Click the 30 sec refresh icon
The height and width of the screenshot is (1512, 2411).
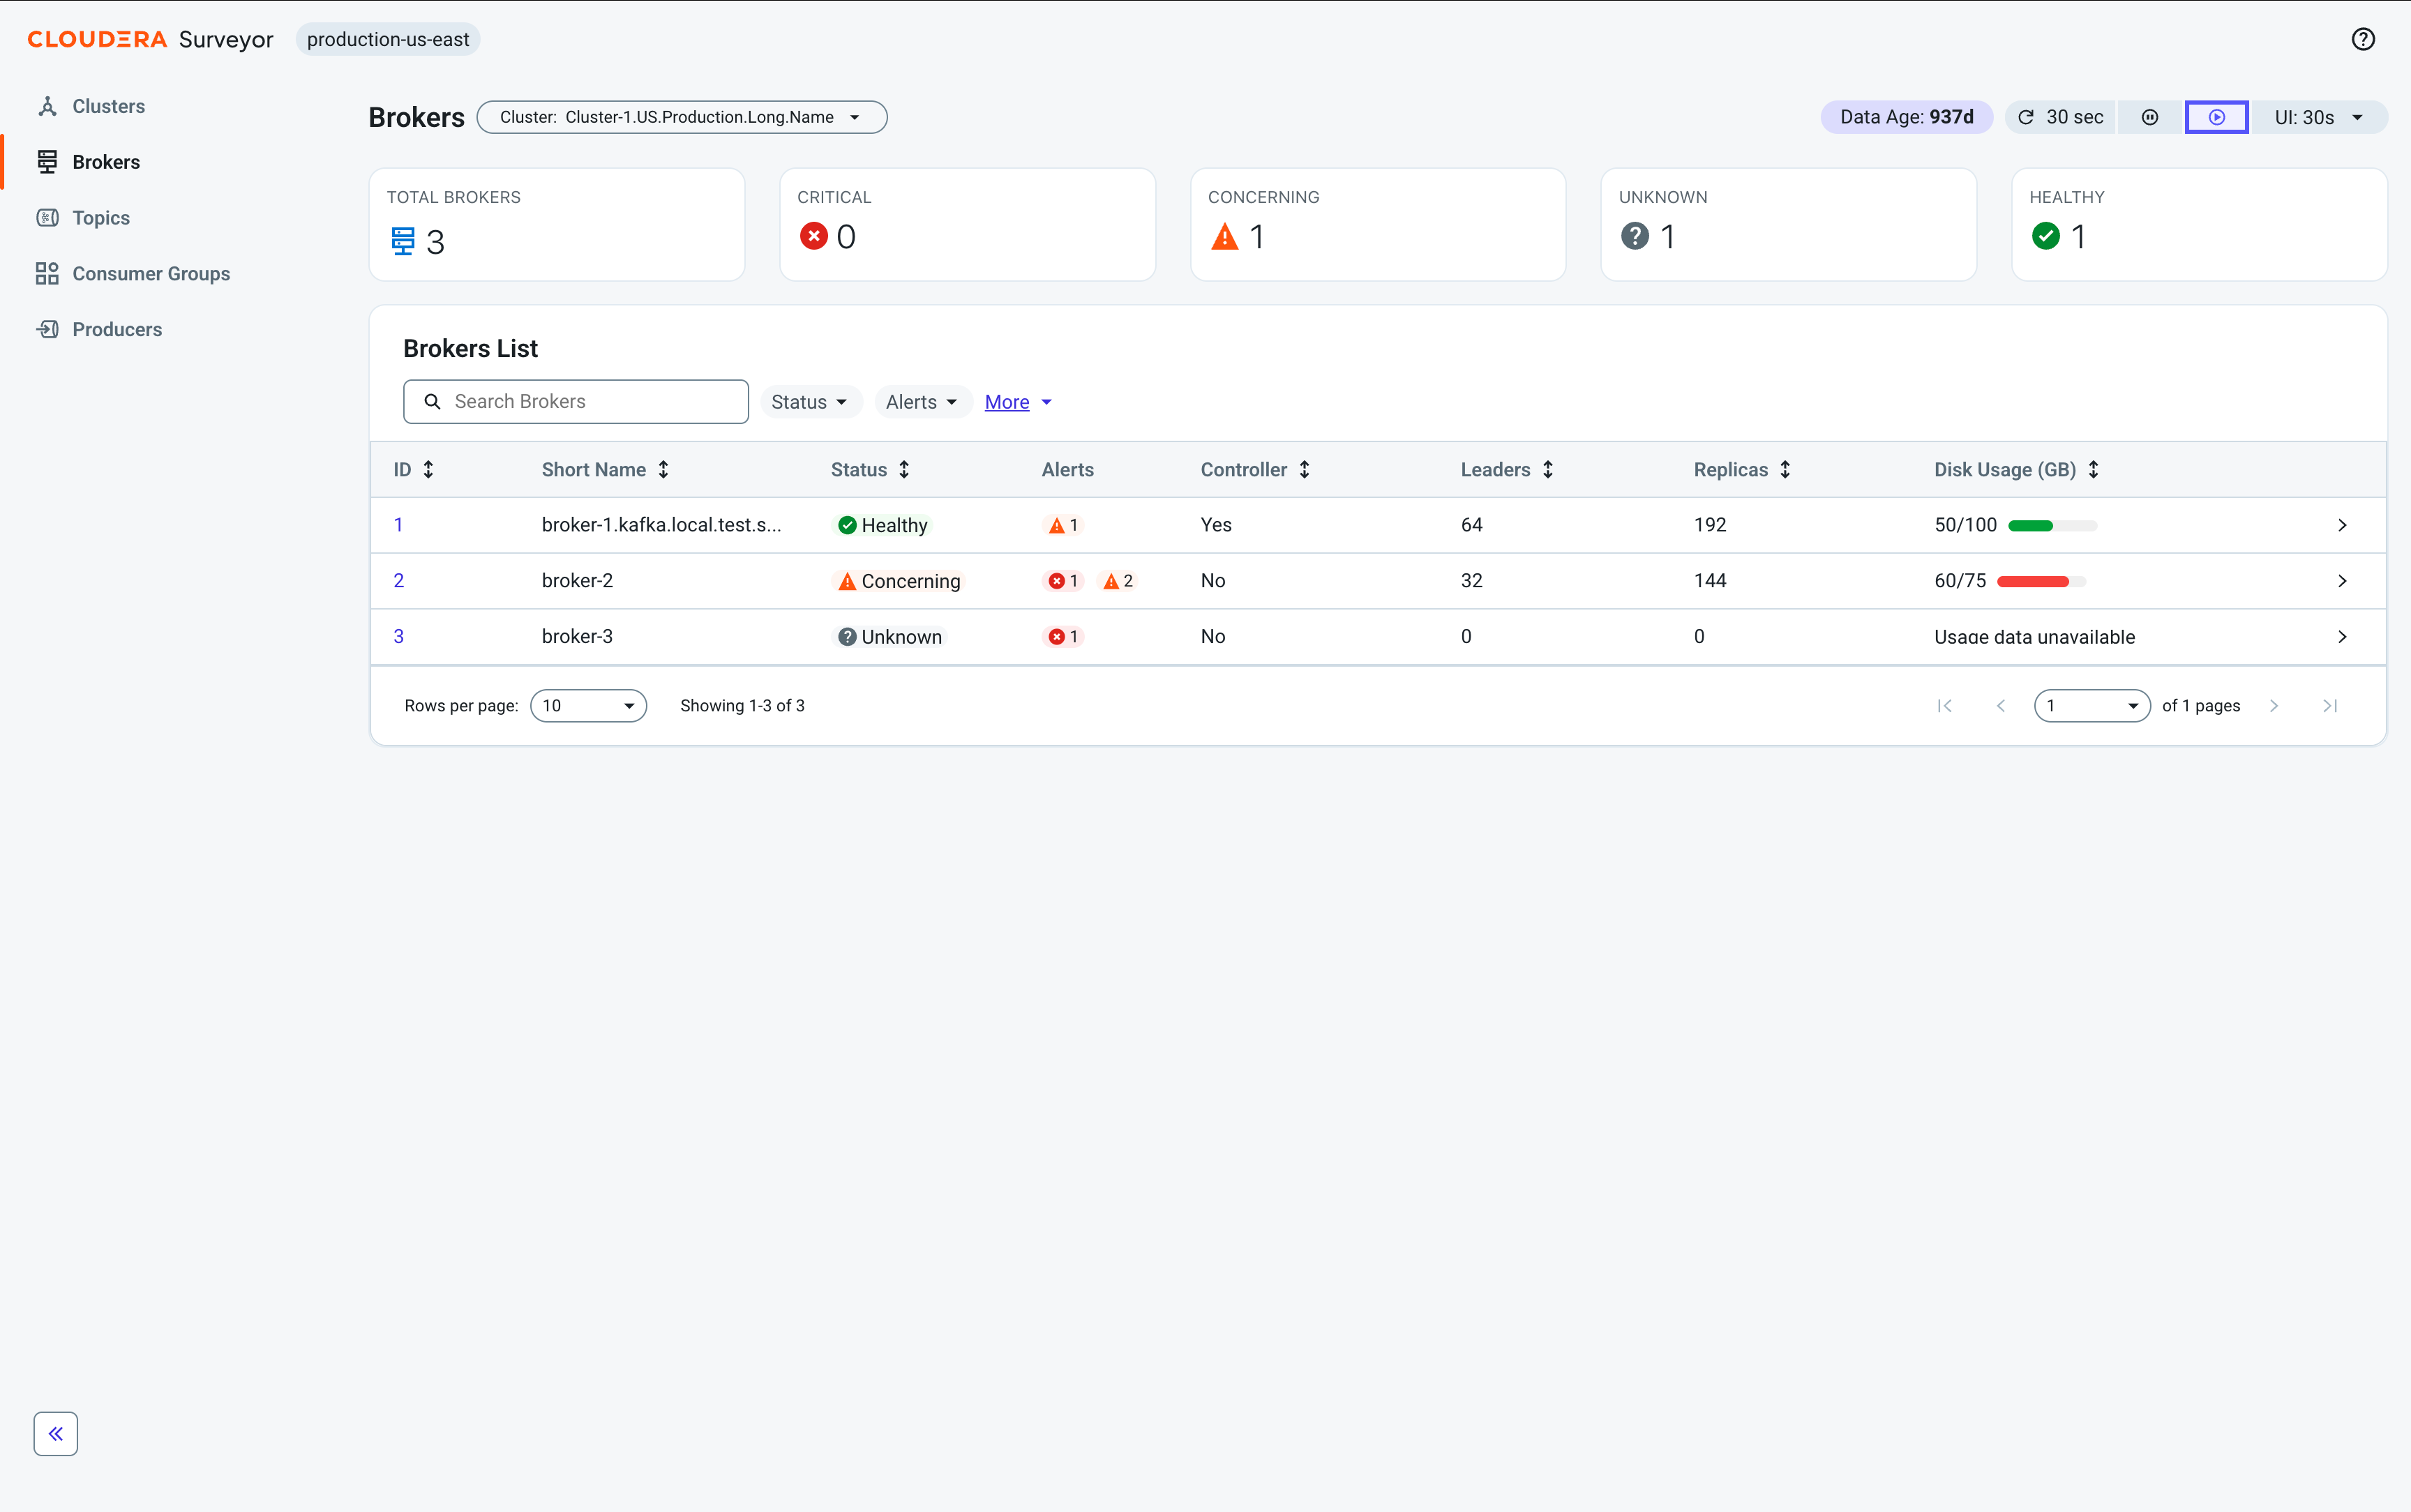pyautogui.click(x=2026, y=117)
